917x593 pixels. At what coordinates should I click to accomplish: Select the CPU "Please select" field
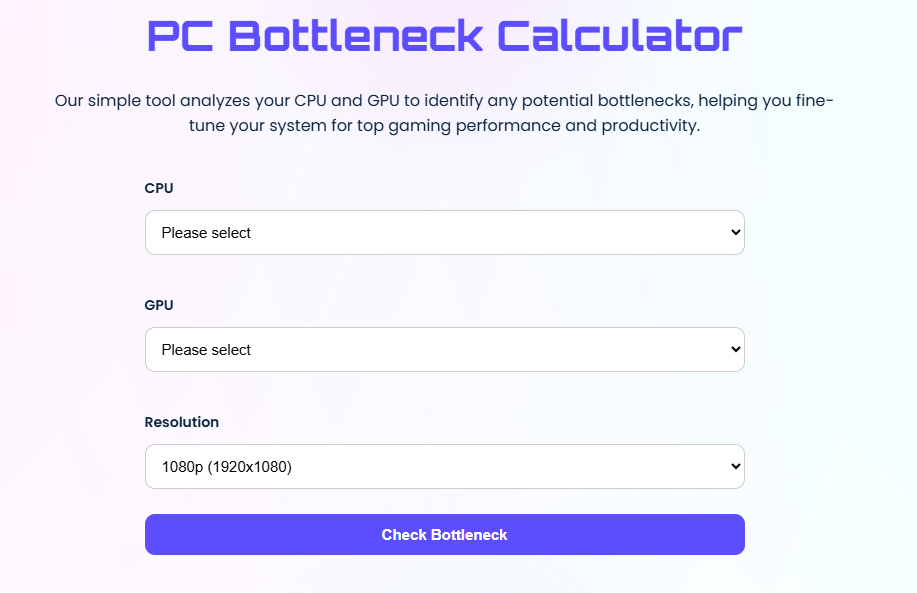[x=400, y=232]
